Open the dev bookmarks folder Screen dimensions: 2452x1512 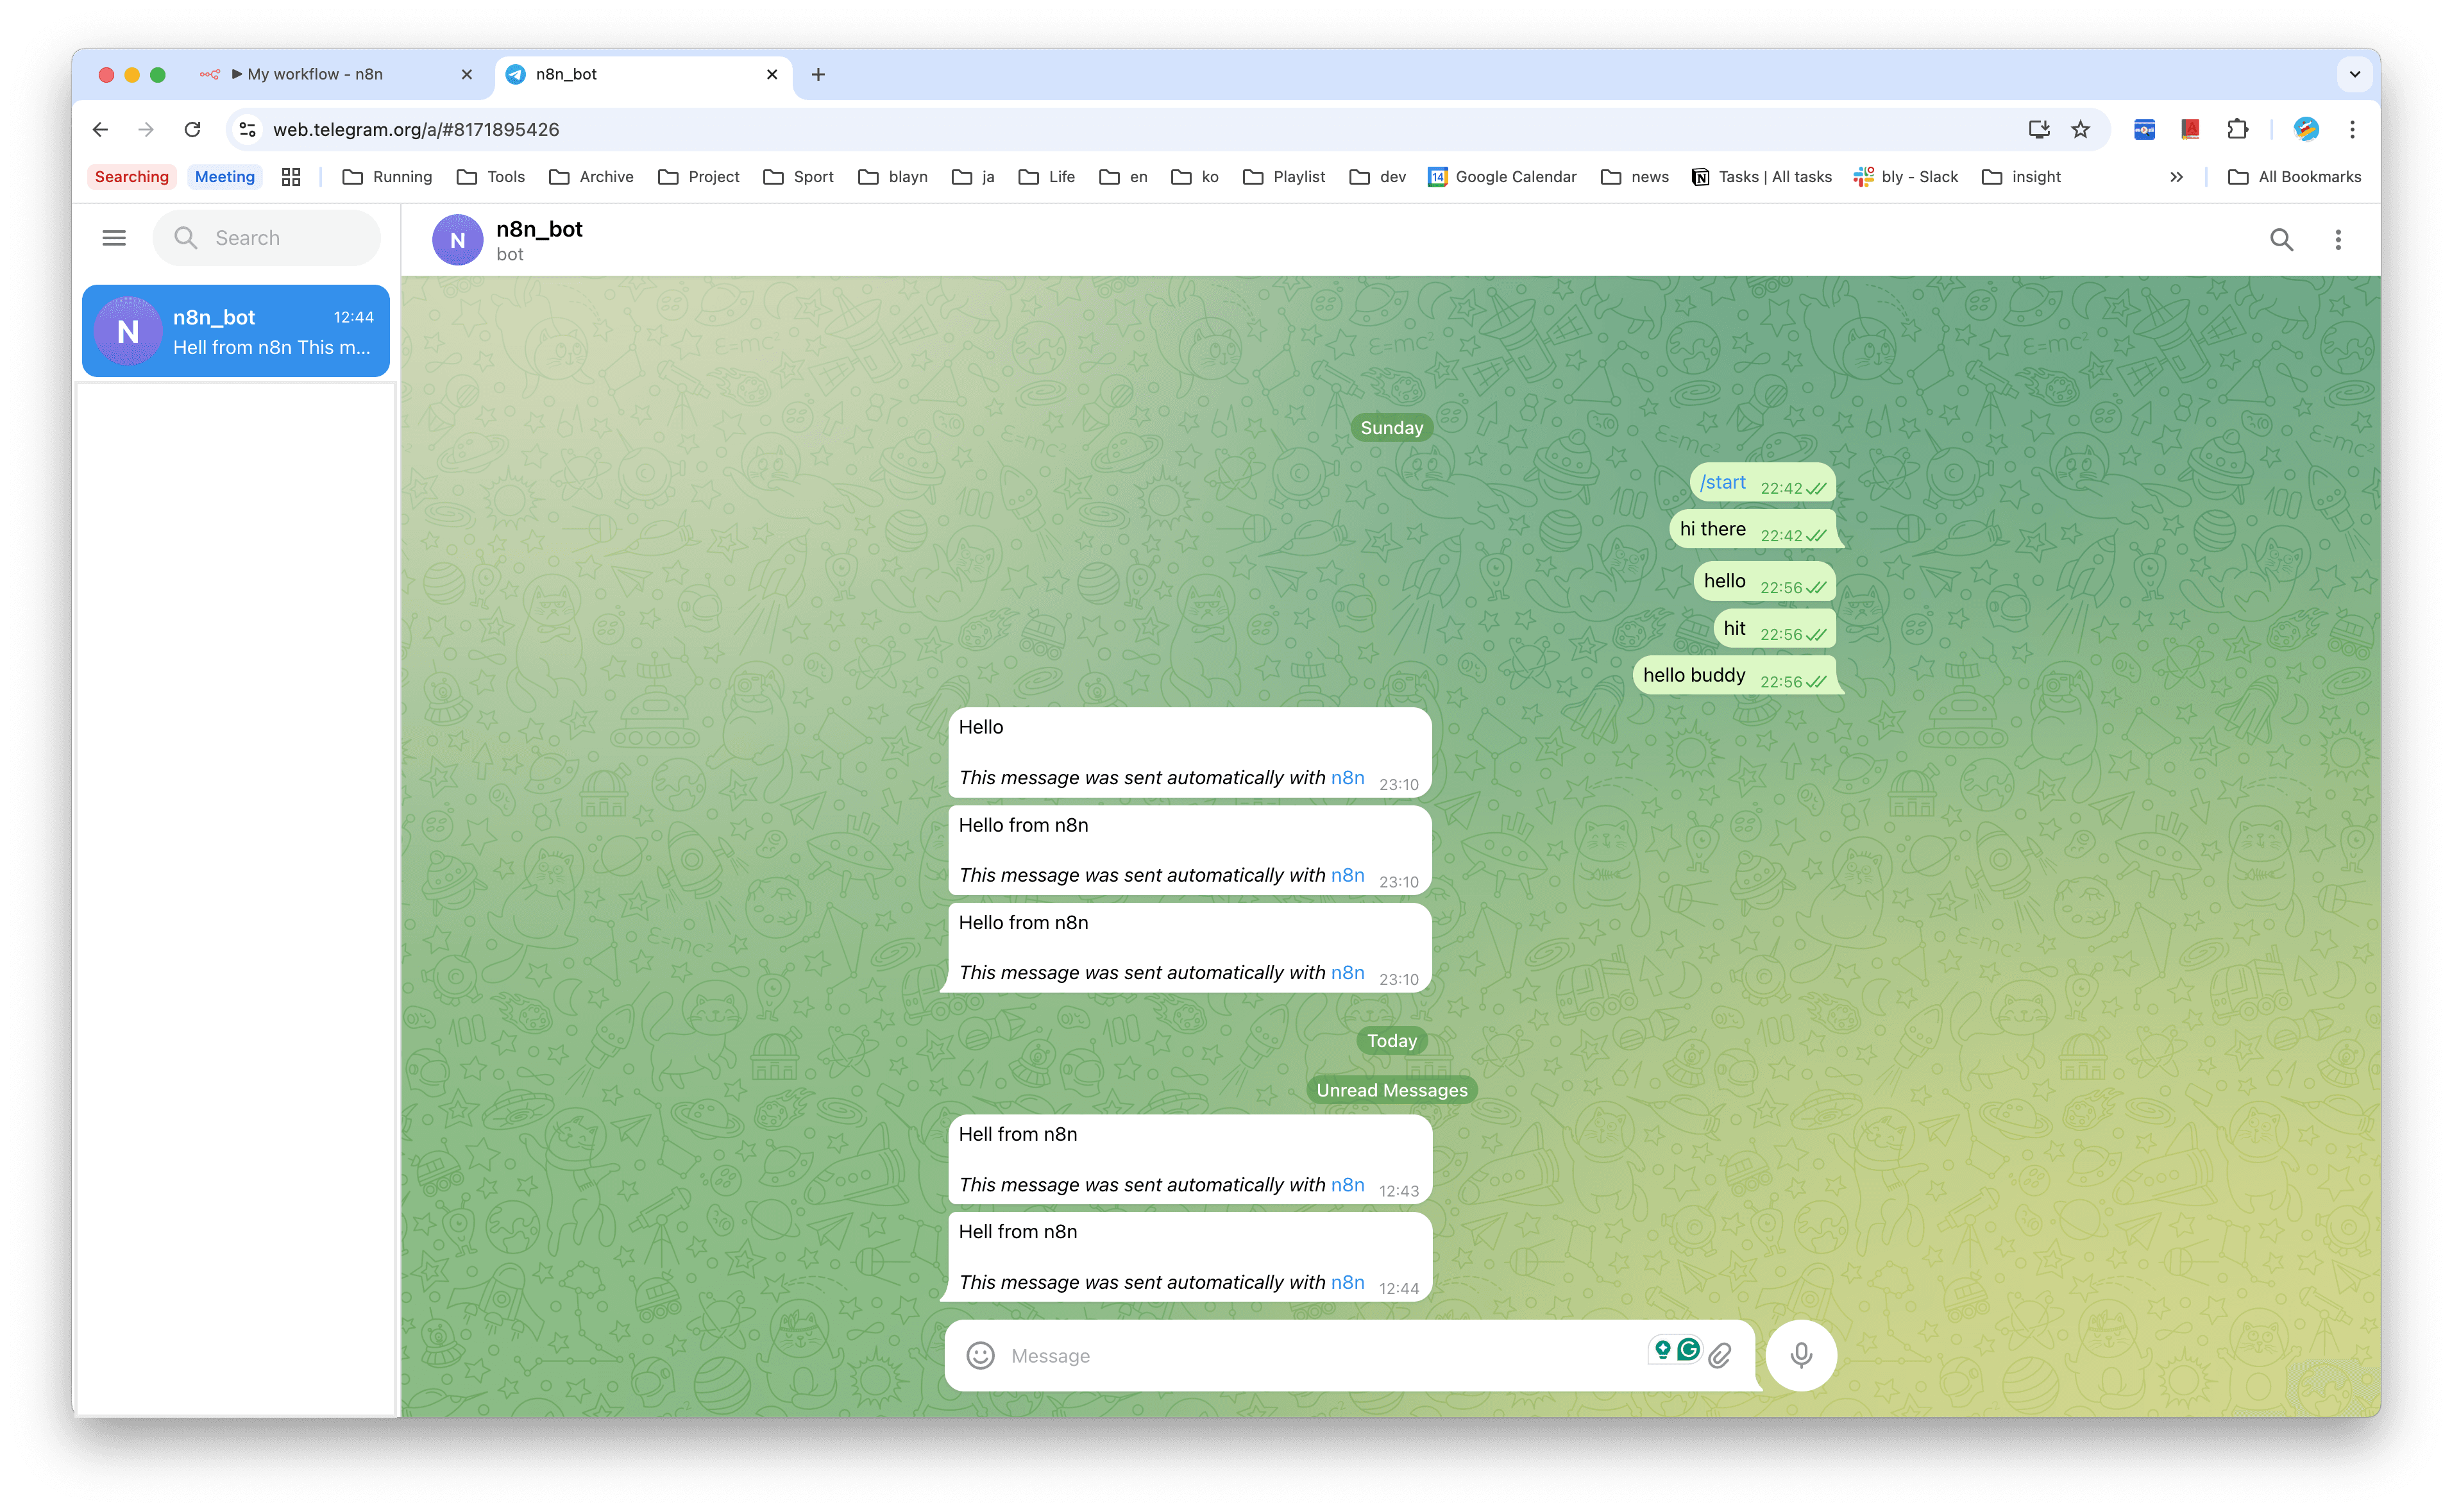(1378, 177)
